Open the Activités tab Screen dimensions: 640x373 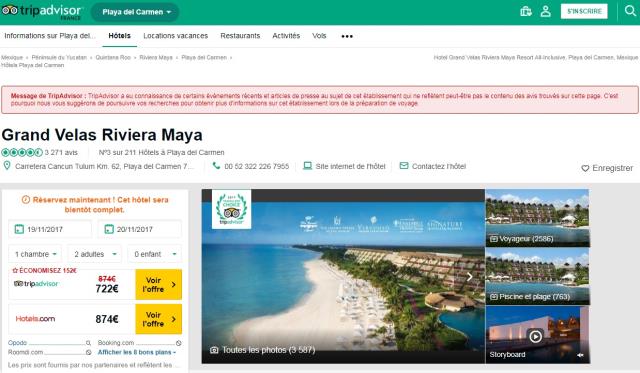(286, 36)
